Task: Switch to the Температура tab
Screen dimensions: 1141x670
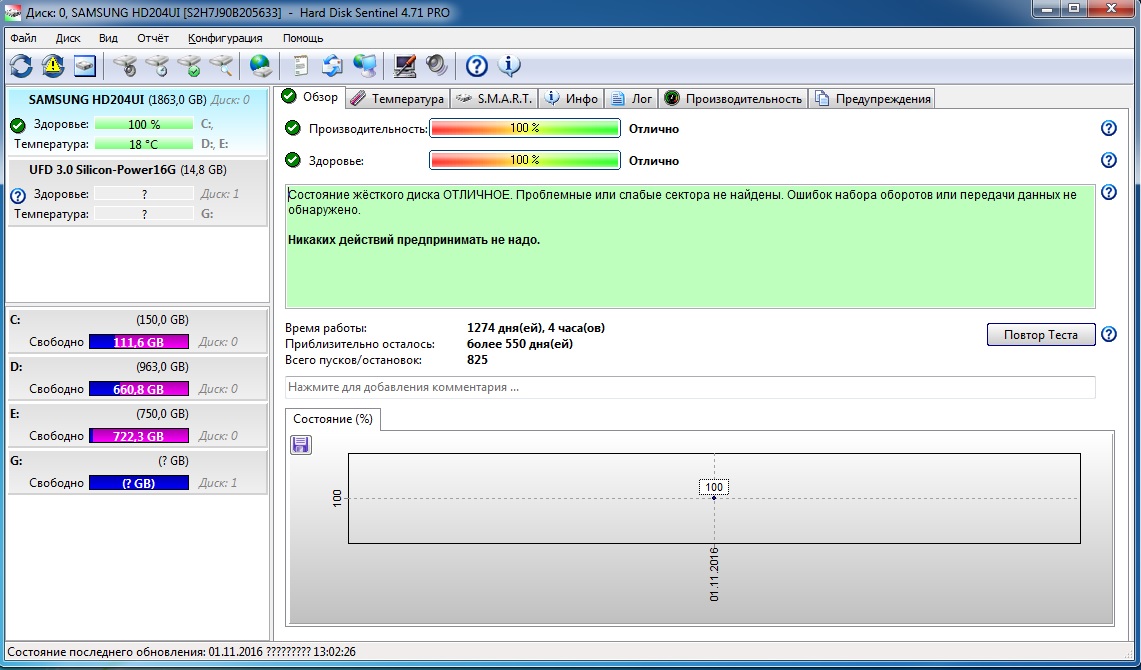Action: 398,98
